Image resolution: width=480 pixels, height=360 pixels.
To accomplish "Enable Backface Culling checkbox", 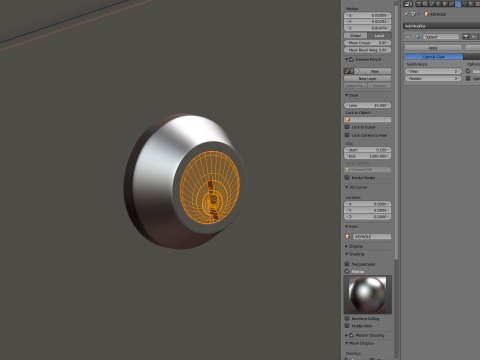I will (x=347, y=318).
